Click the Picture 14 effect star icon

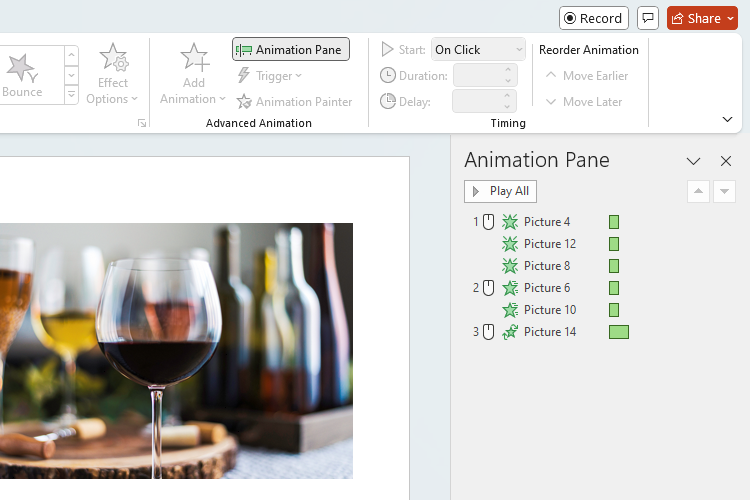pyautogui.click(x=510, y=332)
